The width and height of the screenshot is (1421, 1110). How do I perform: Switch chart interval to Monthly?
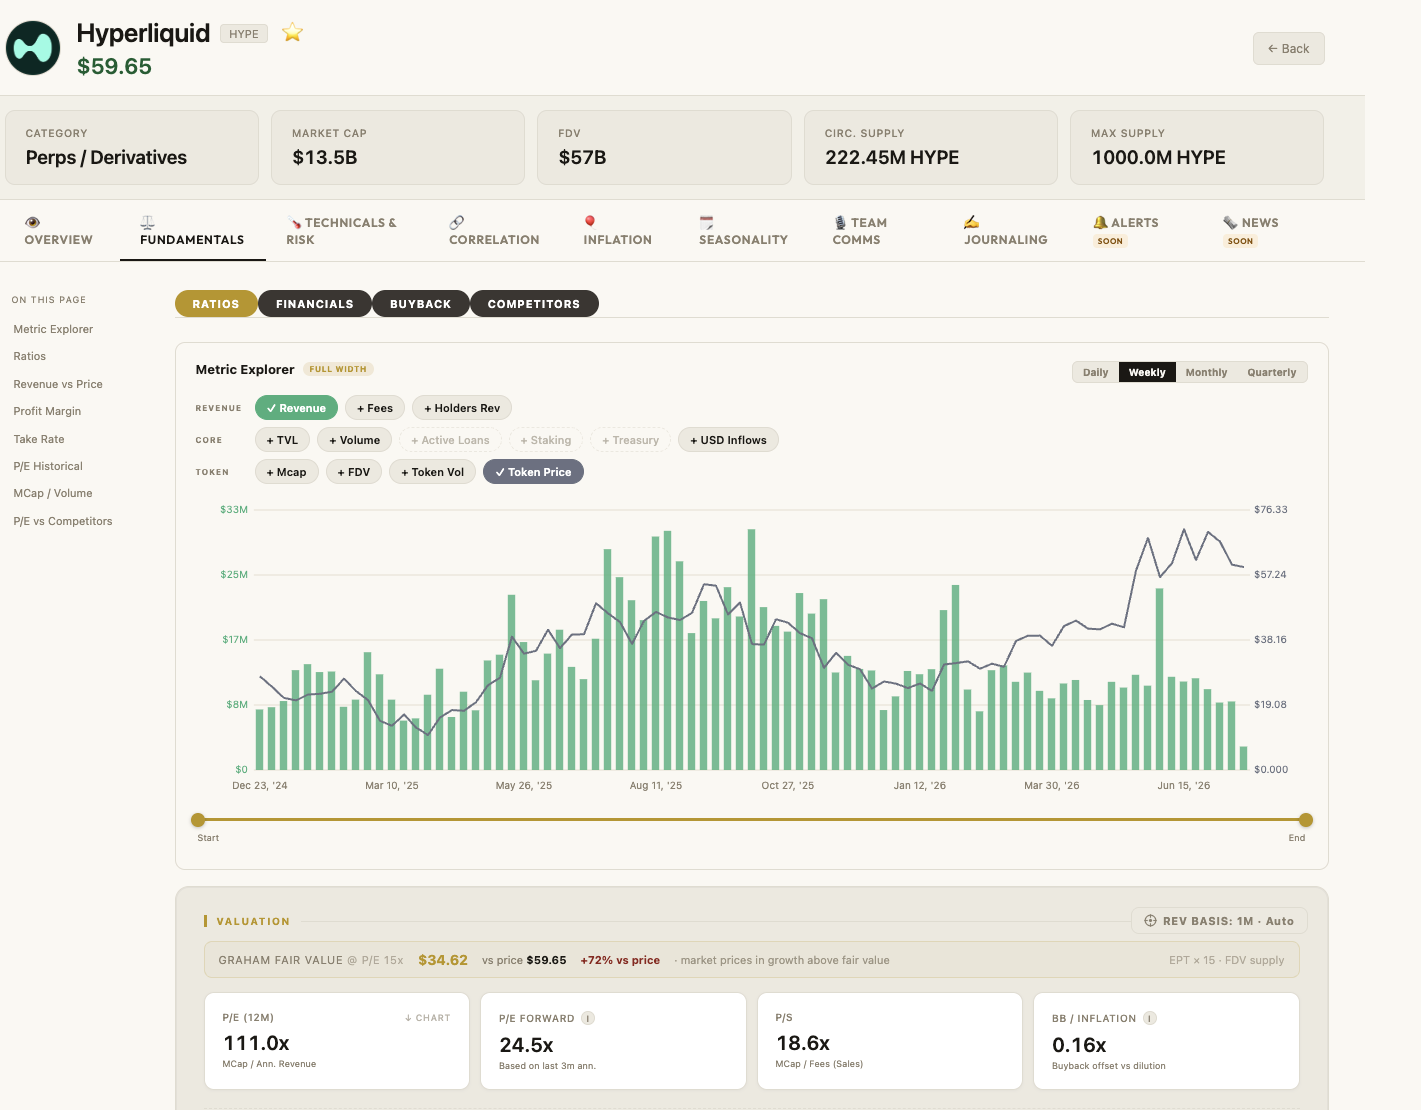(1206, 372)
